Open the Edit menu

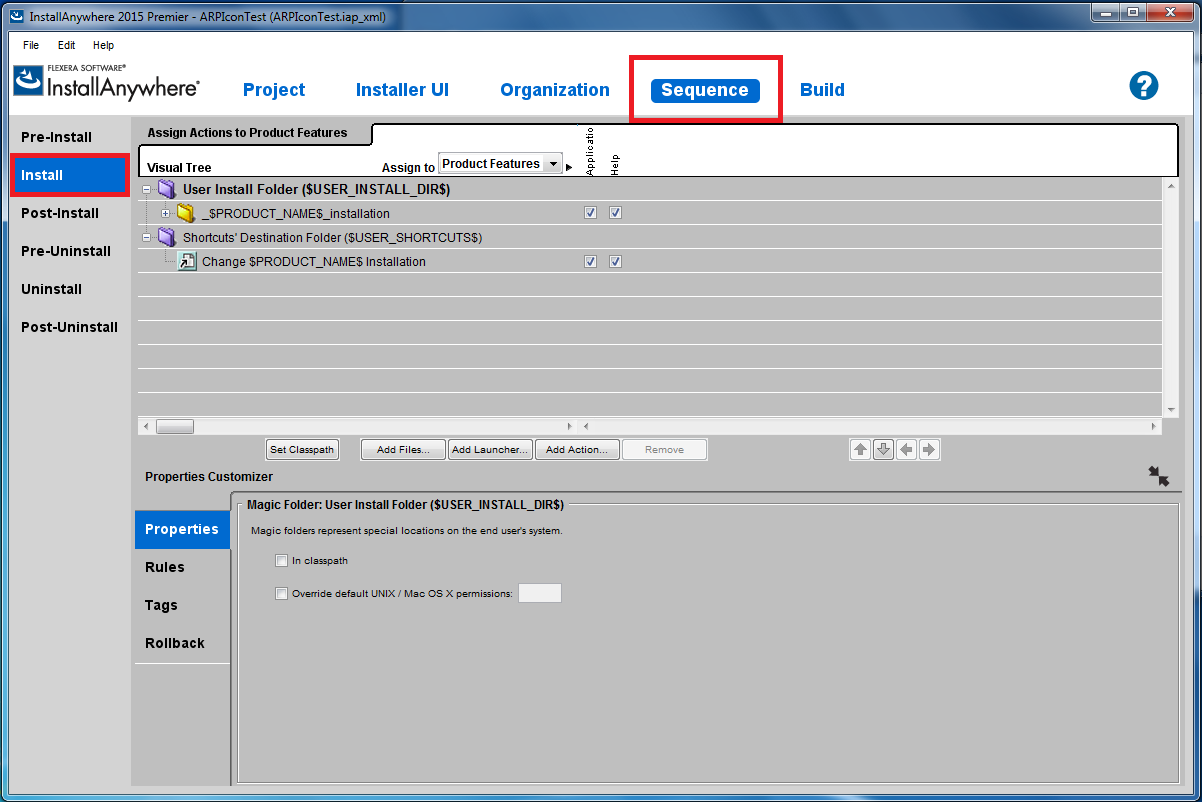pos(67,45)
